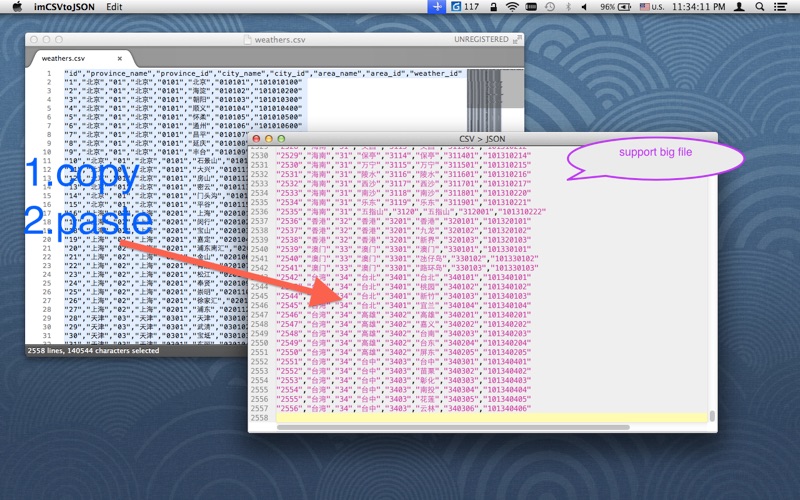Click the row ending with 101320101
The height and width of the screenshot is (500, 800).
point(404,221)
